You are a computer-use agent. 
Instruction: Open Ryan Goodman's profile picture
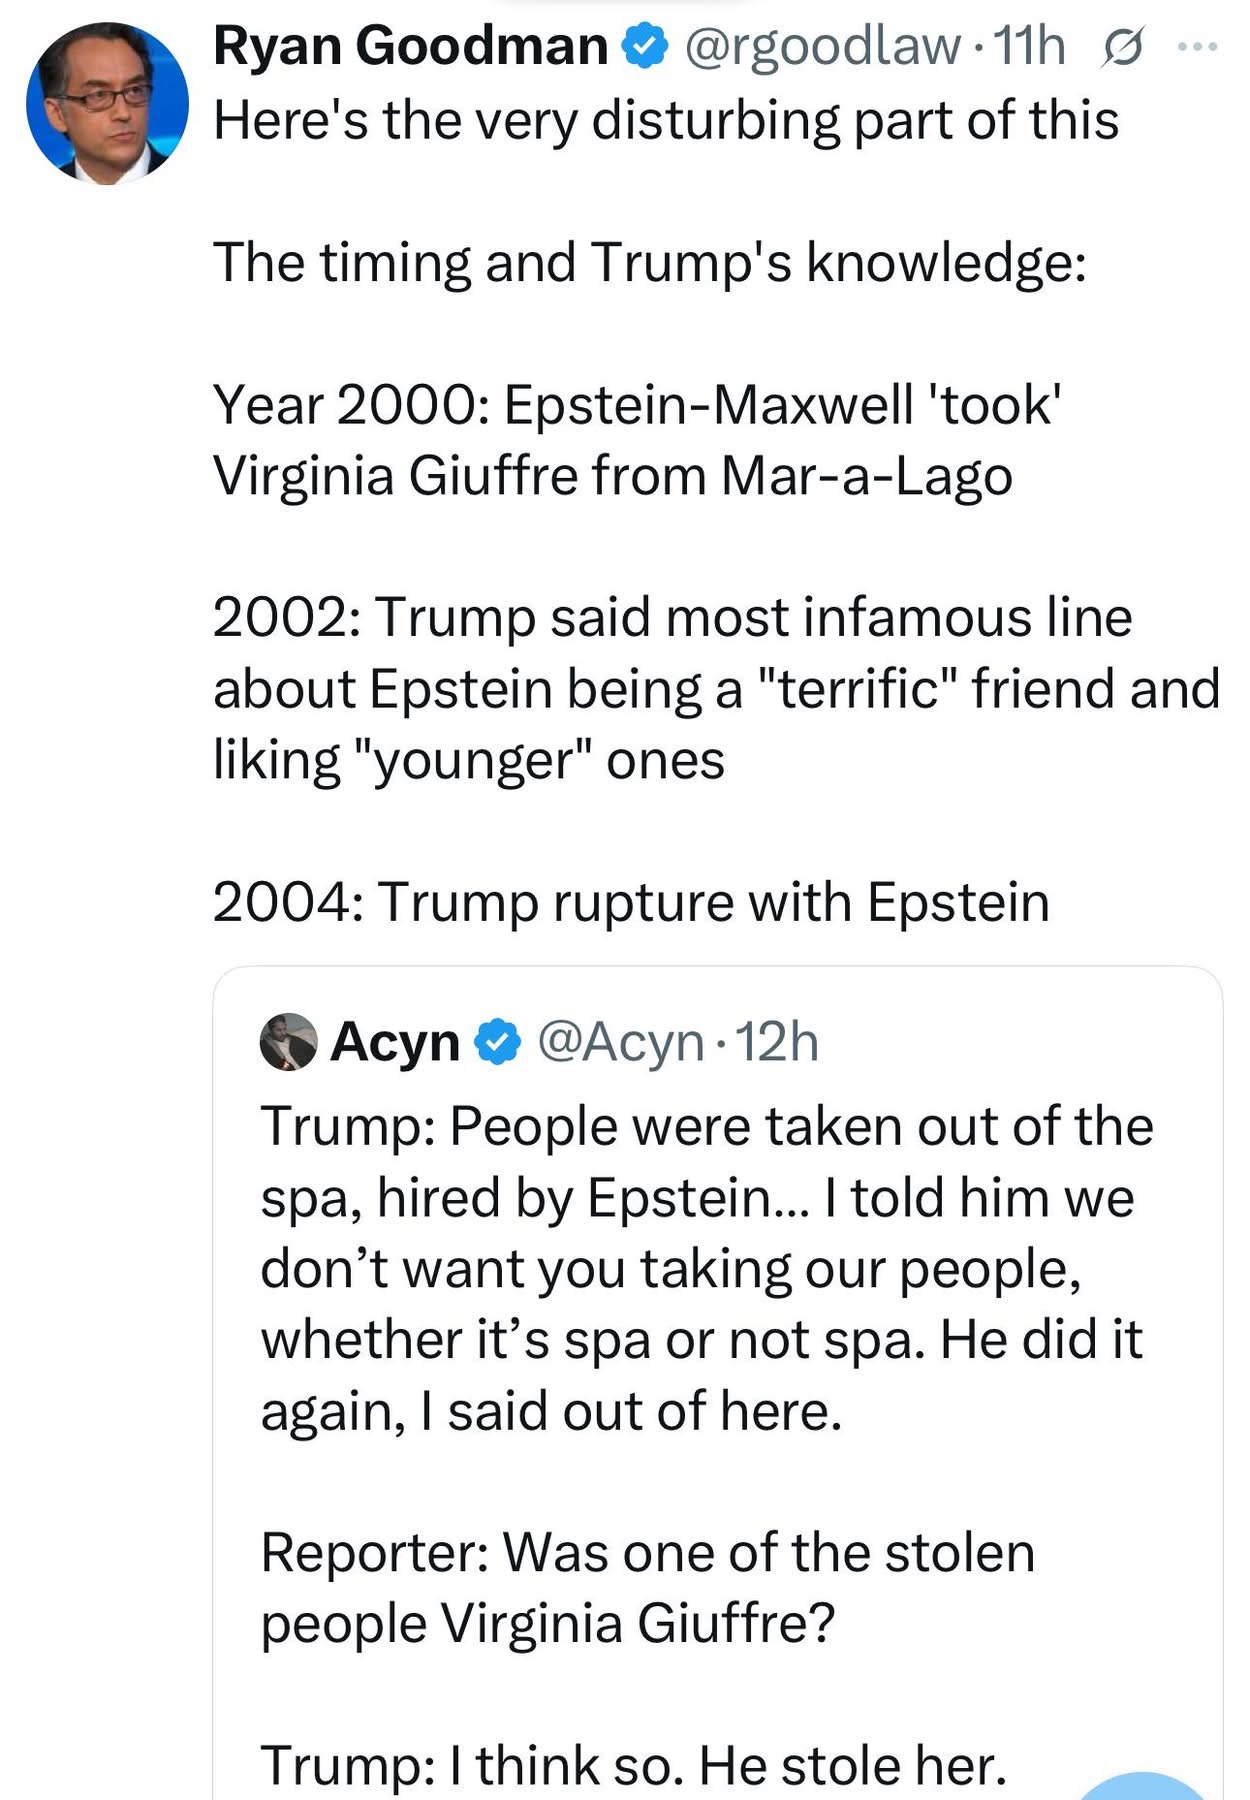(x=107, y=104)
